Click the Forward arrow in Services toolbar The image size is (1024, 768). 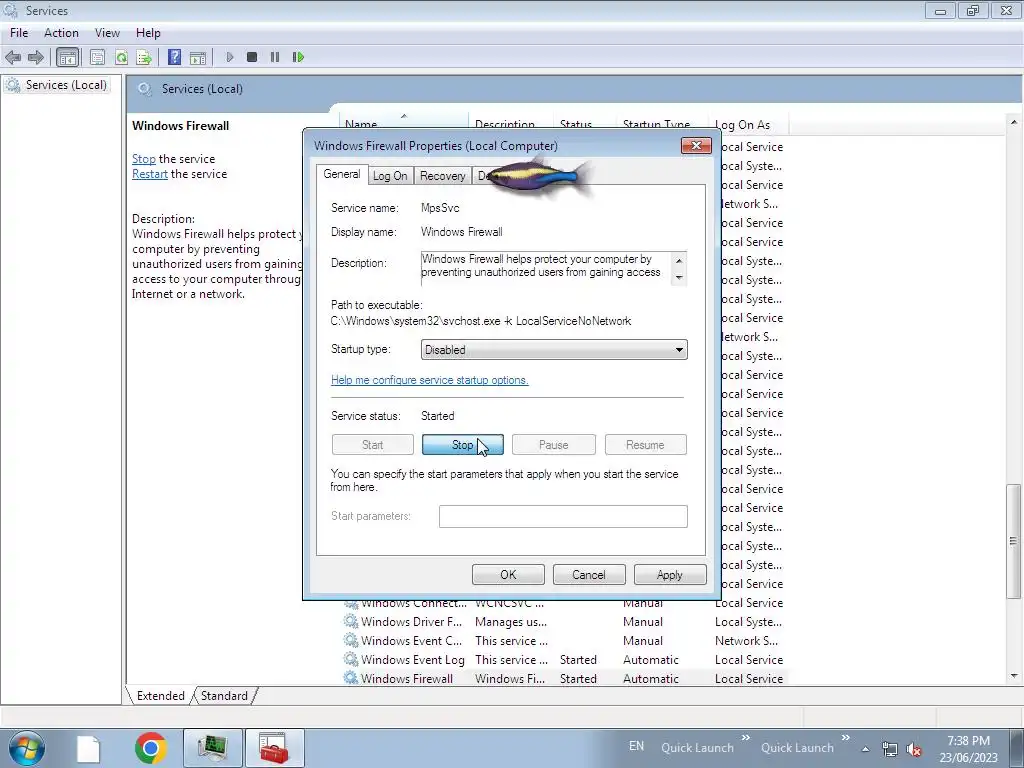(36, 57)
